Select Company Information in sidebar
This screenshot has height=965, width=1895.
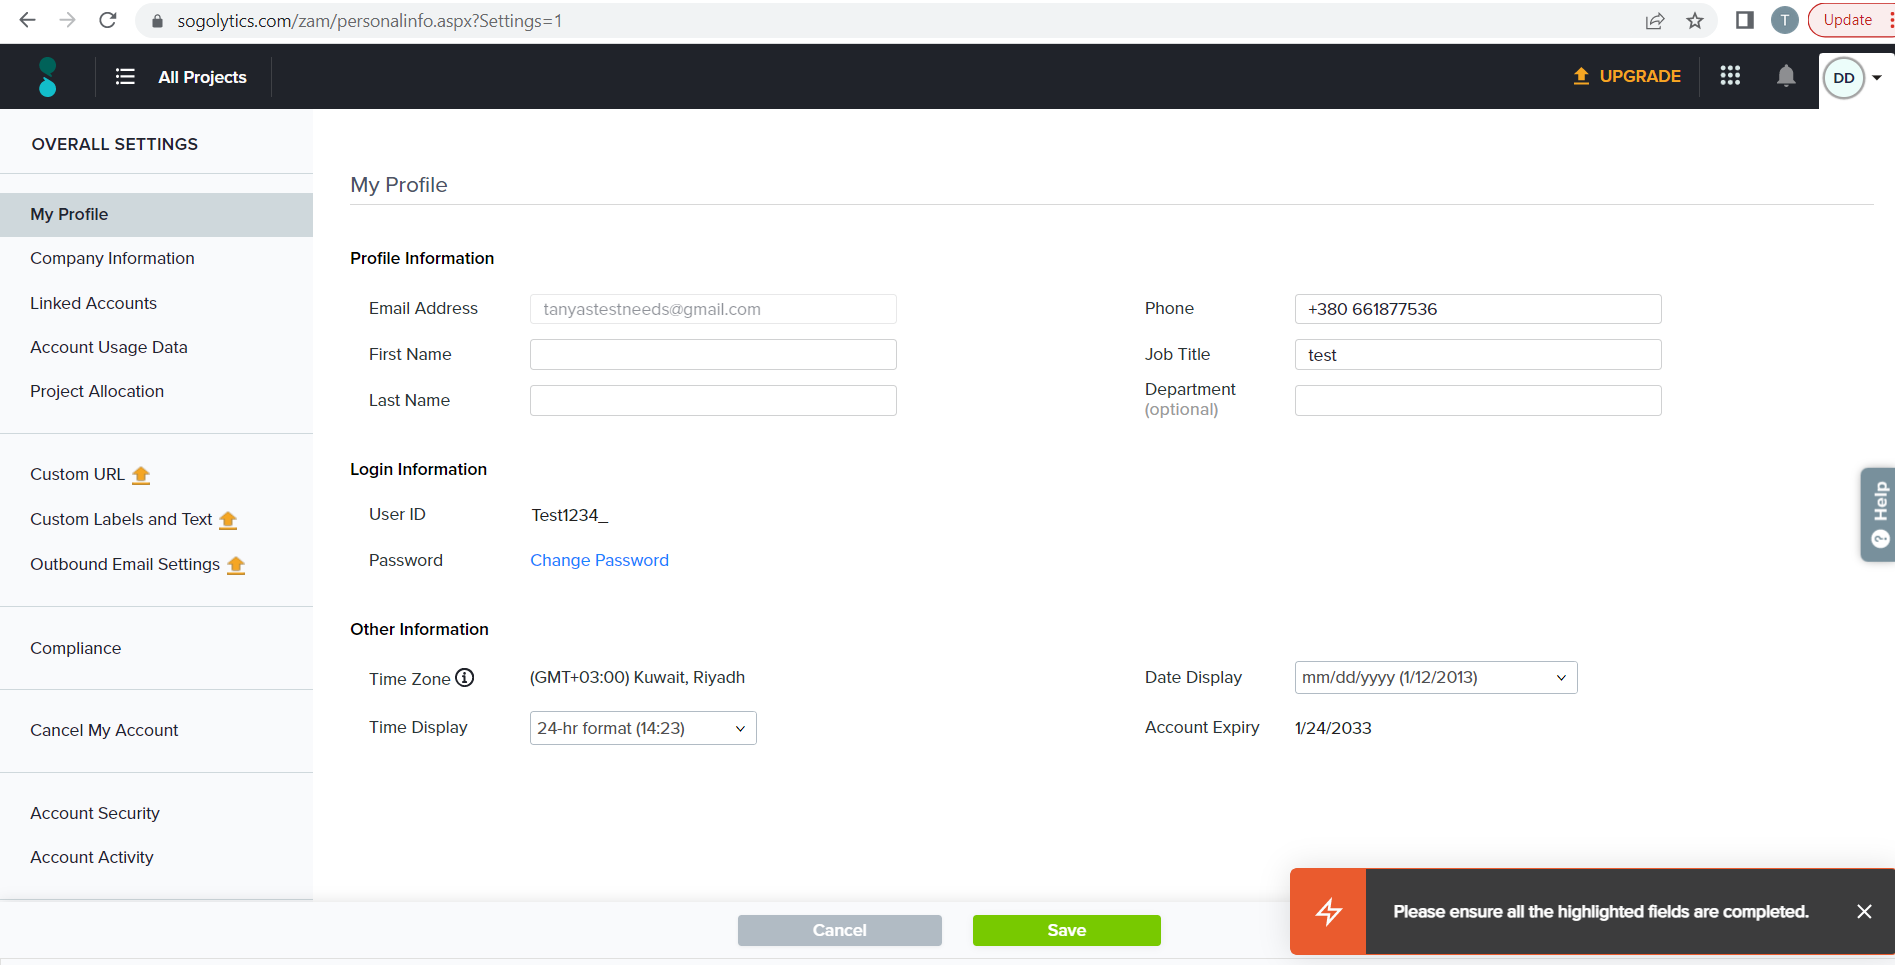pos(112,258)
